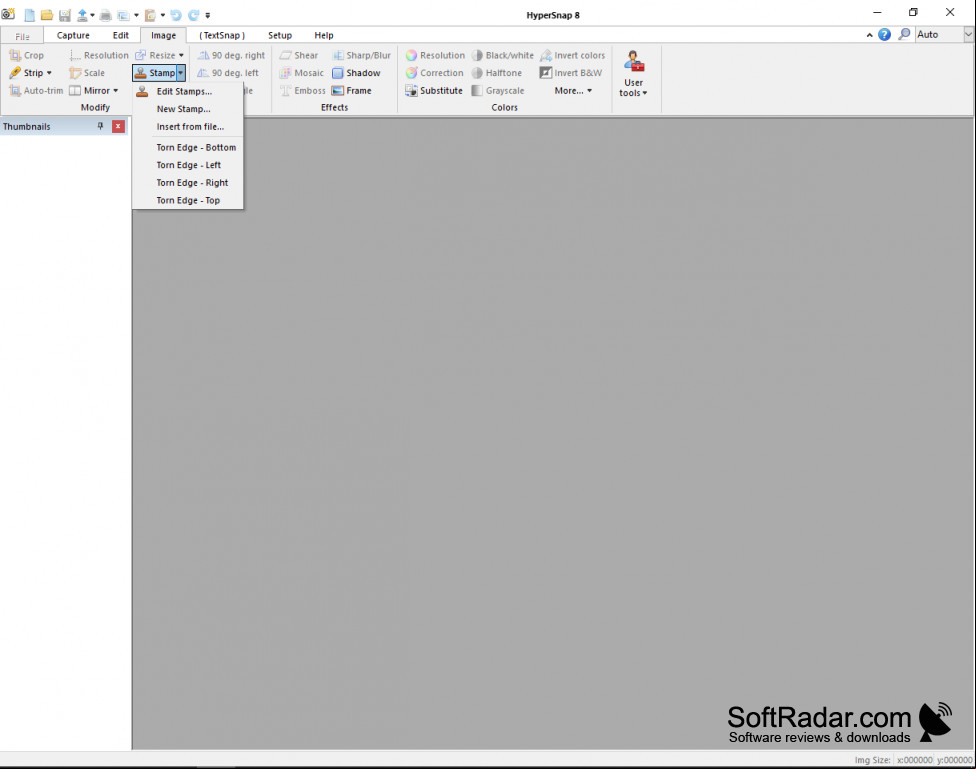Rotate the image 90 deg. right
Viewport: 976px width, 769px height.
(x=231, y=55)
